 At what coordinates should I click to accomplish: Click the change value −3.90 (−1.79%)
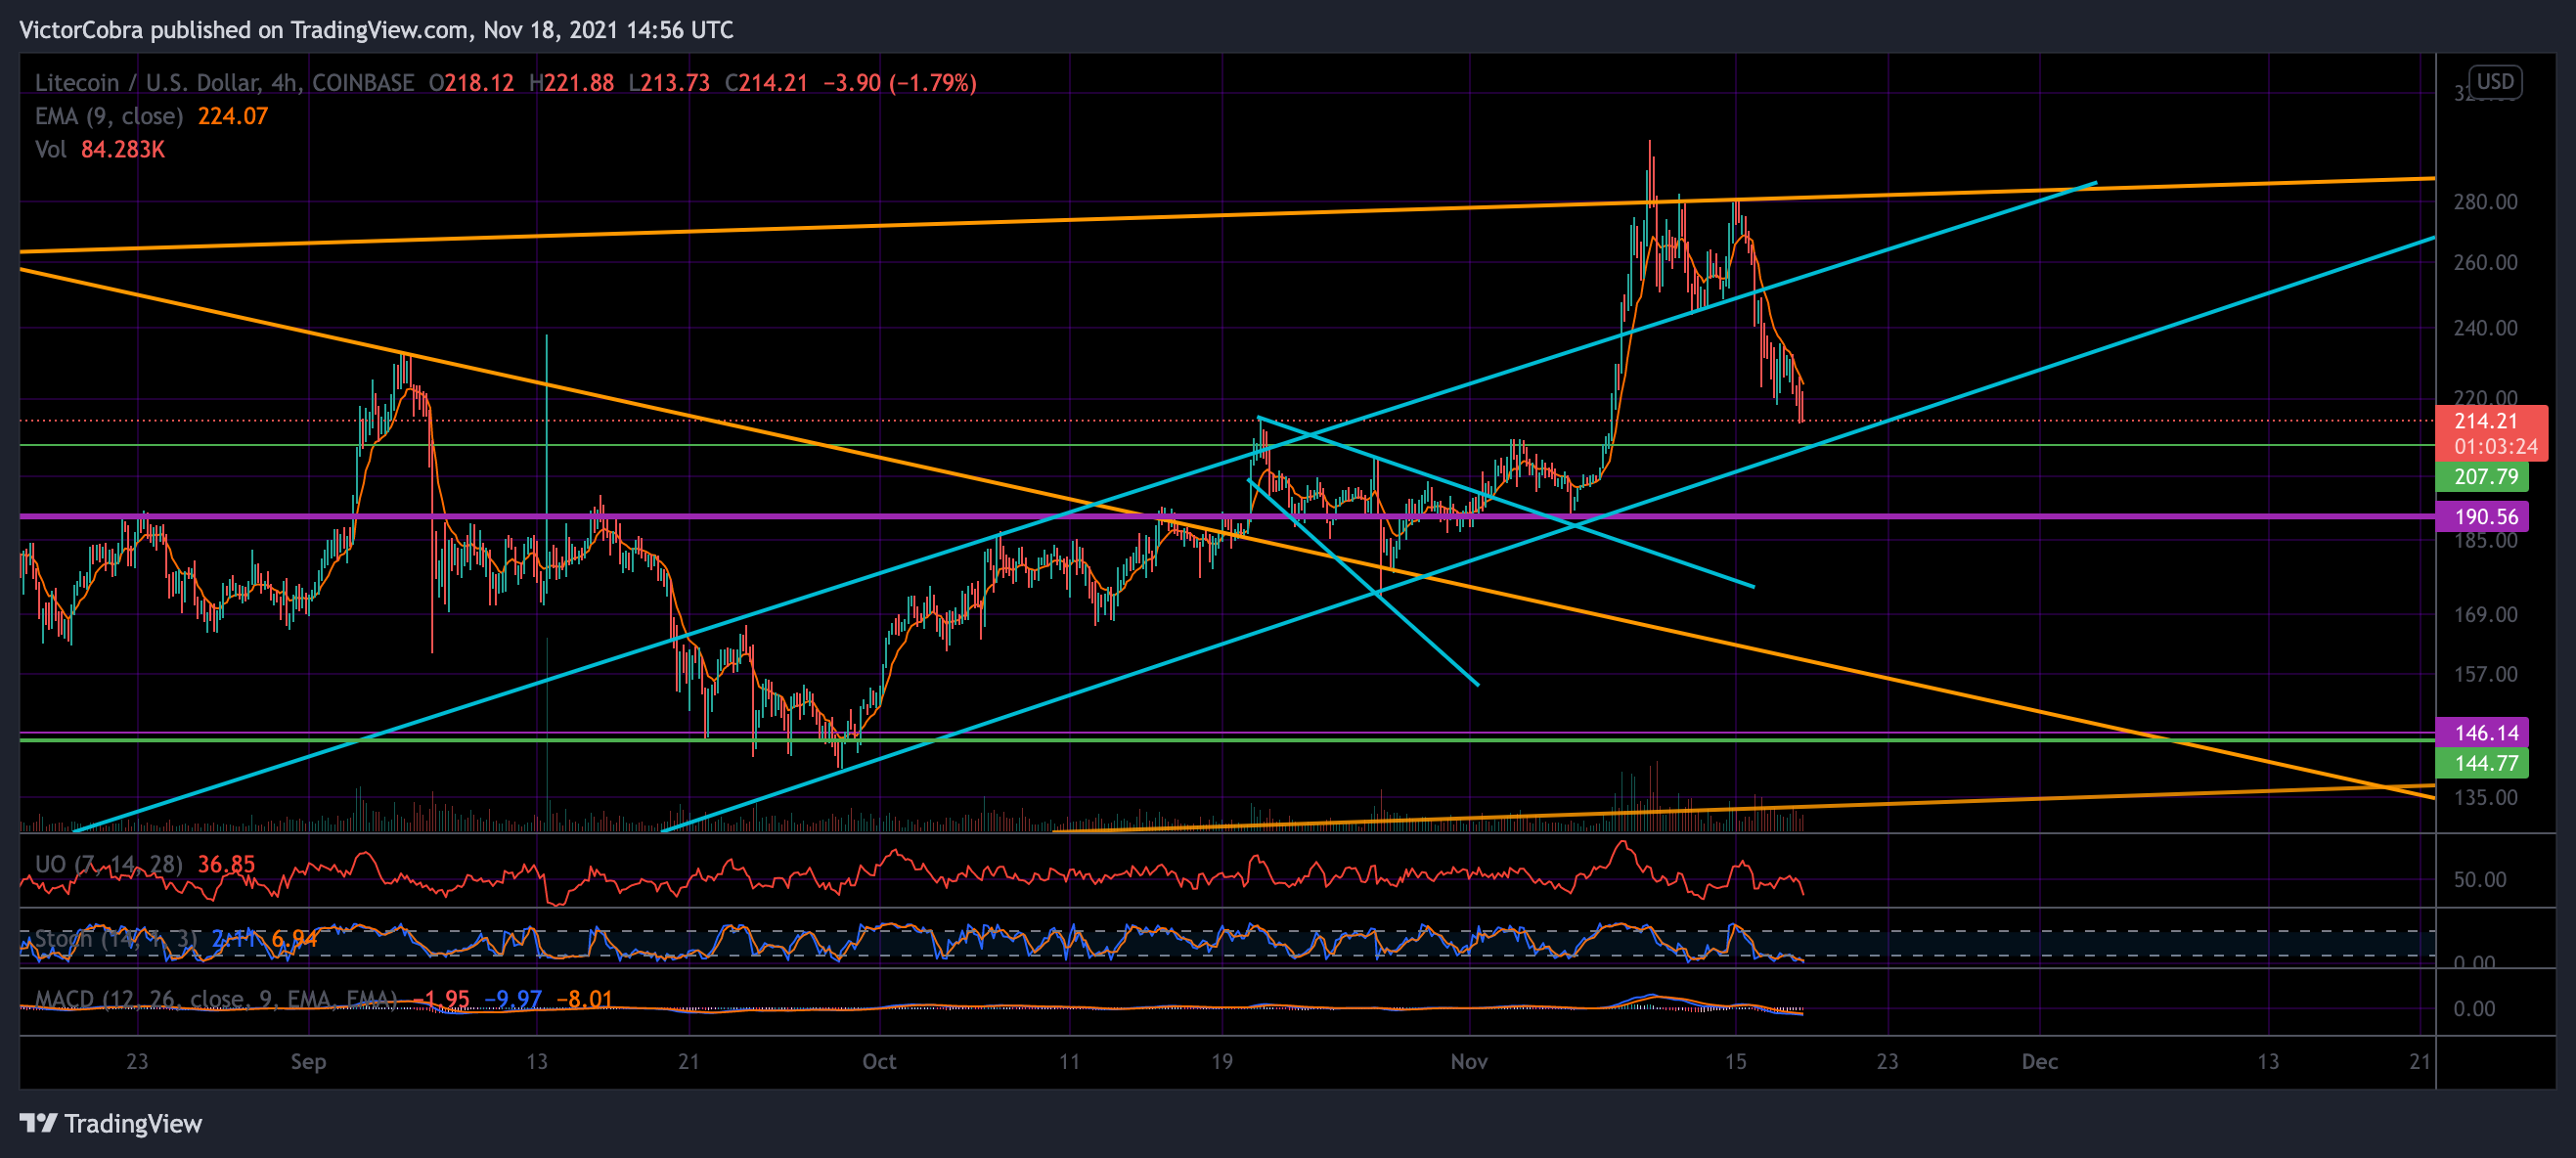[899, 83]
